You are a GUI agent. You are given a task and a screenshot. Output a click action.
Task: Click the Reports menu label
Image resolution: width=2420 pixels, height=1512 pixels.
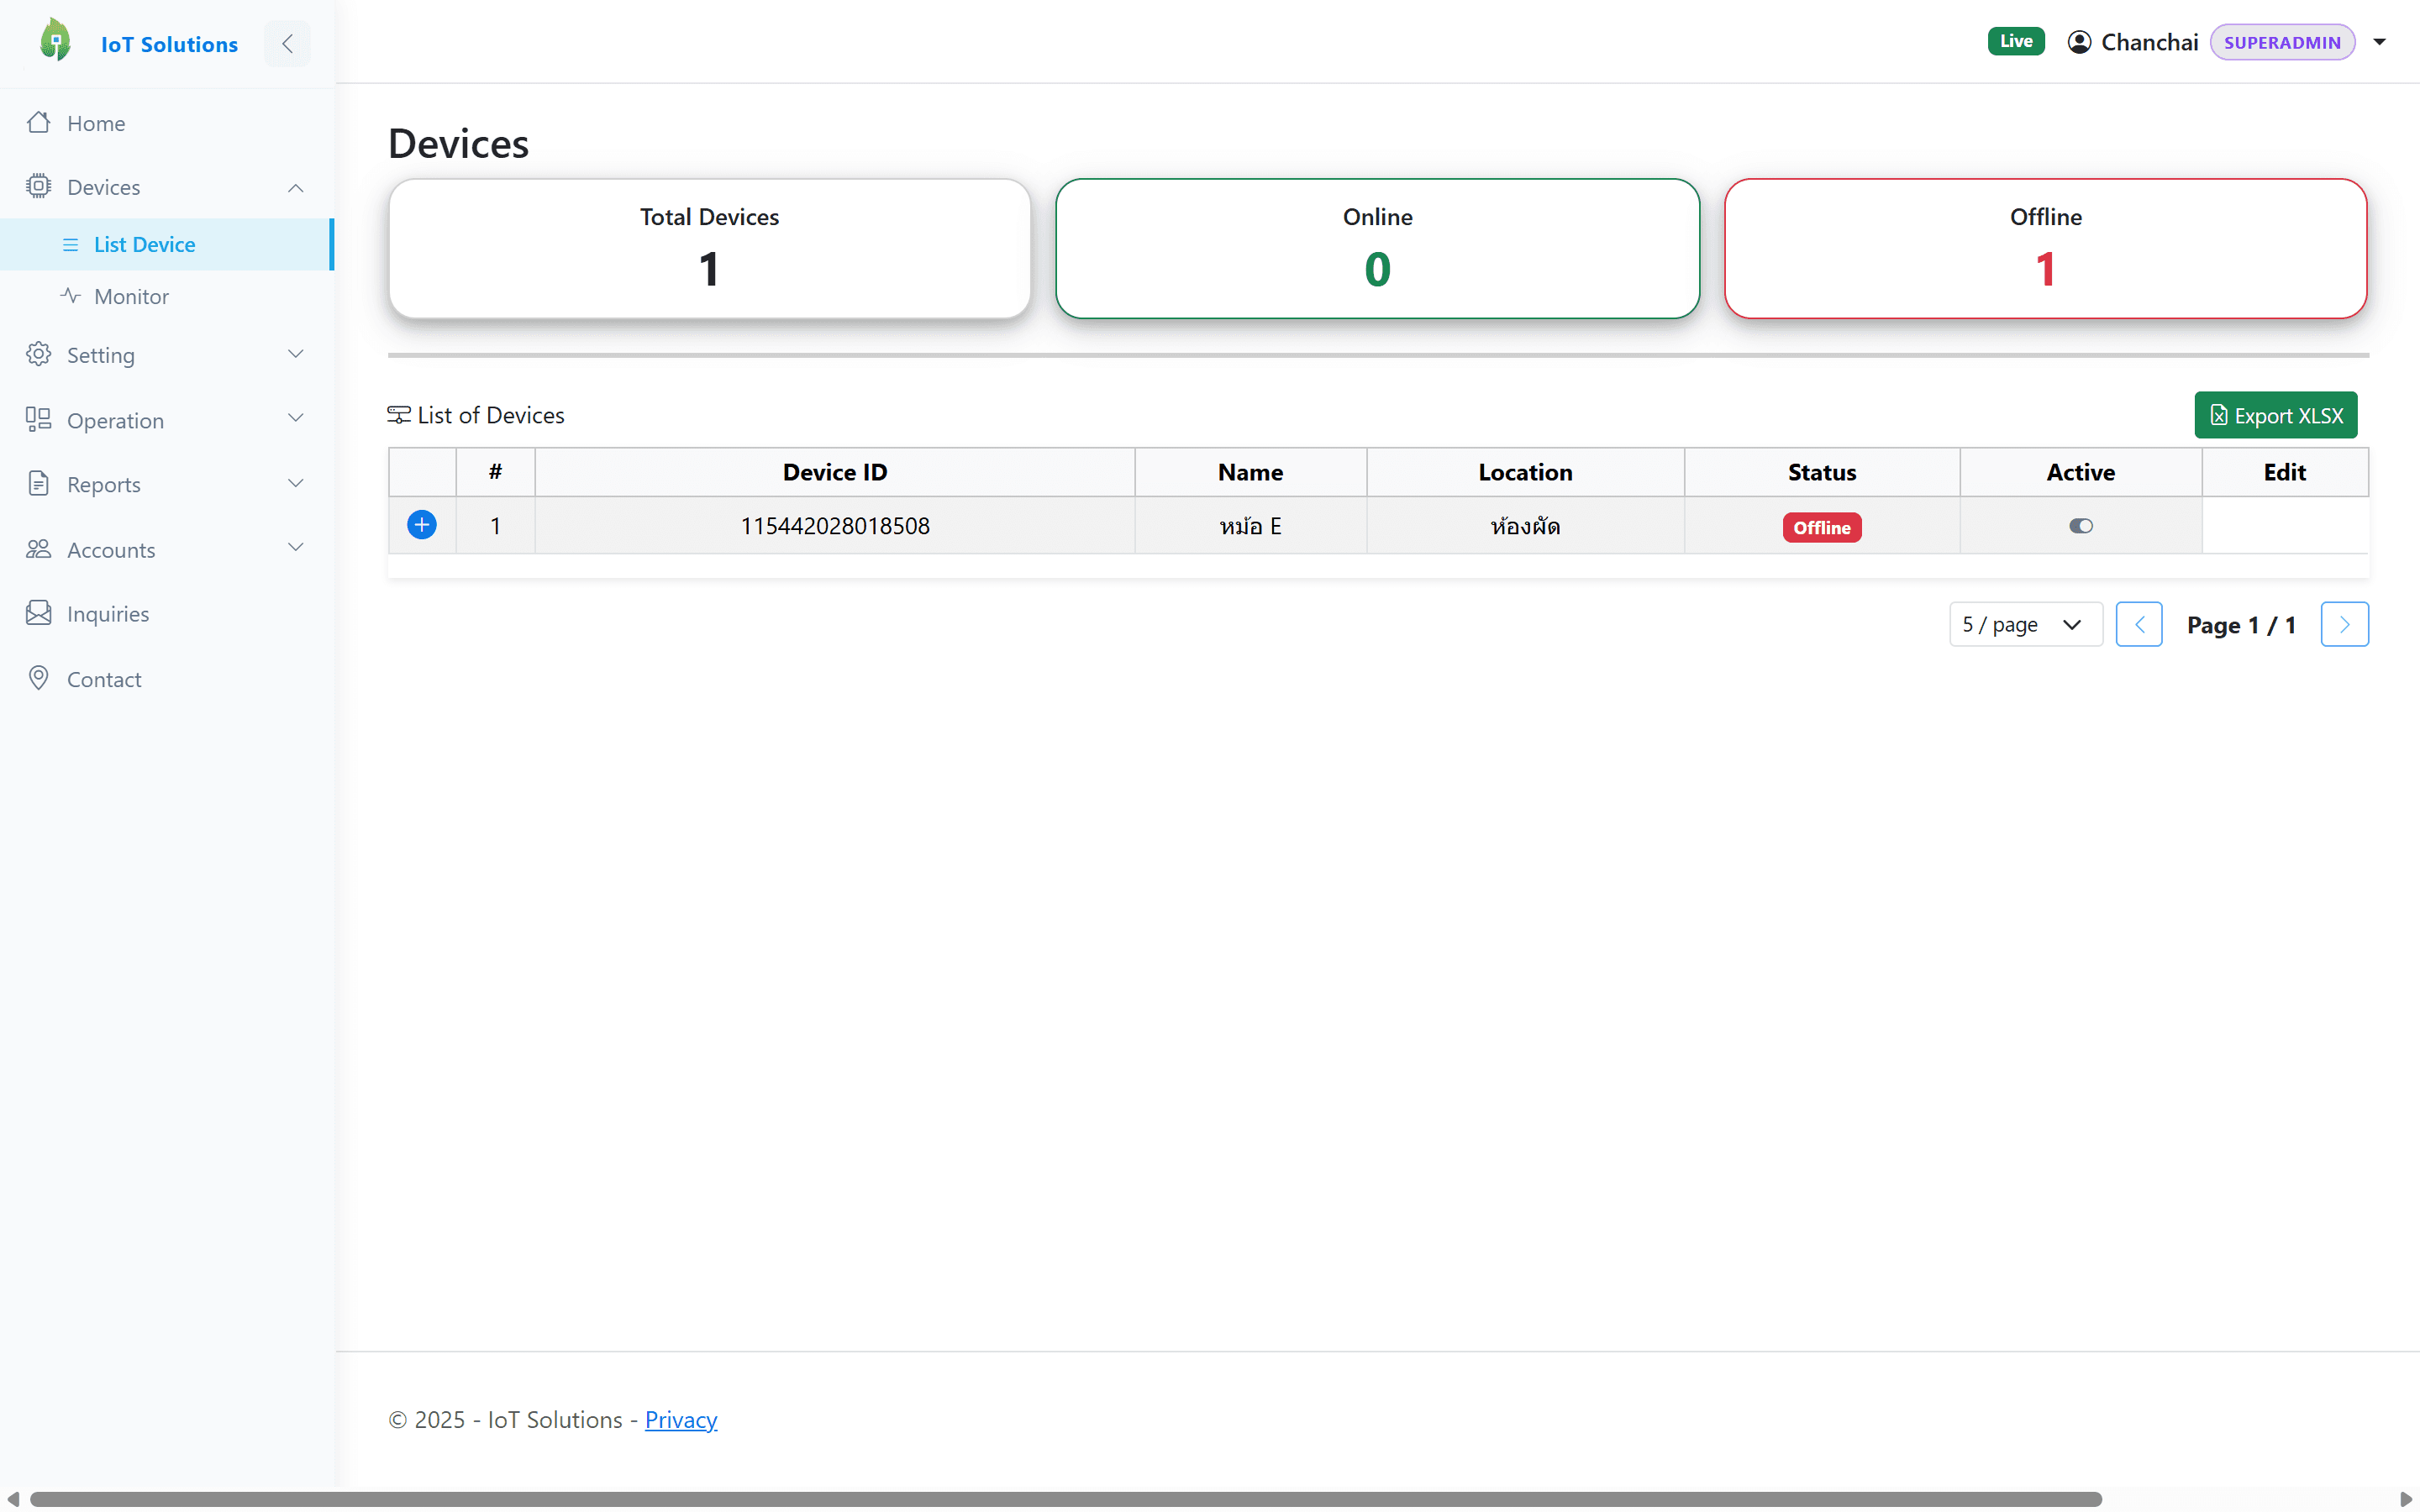point(104,484)
